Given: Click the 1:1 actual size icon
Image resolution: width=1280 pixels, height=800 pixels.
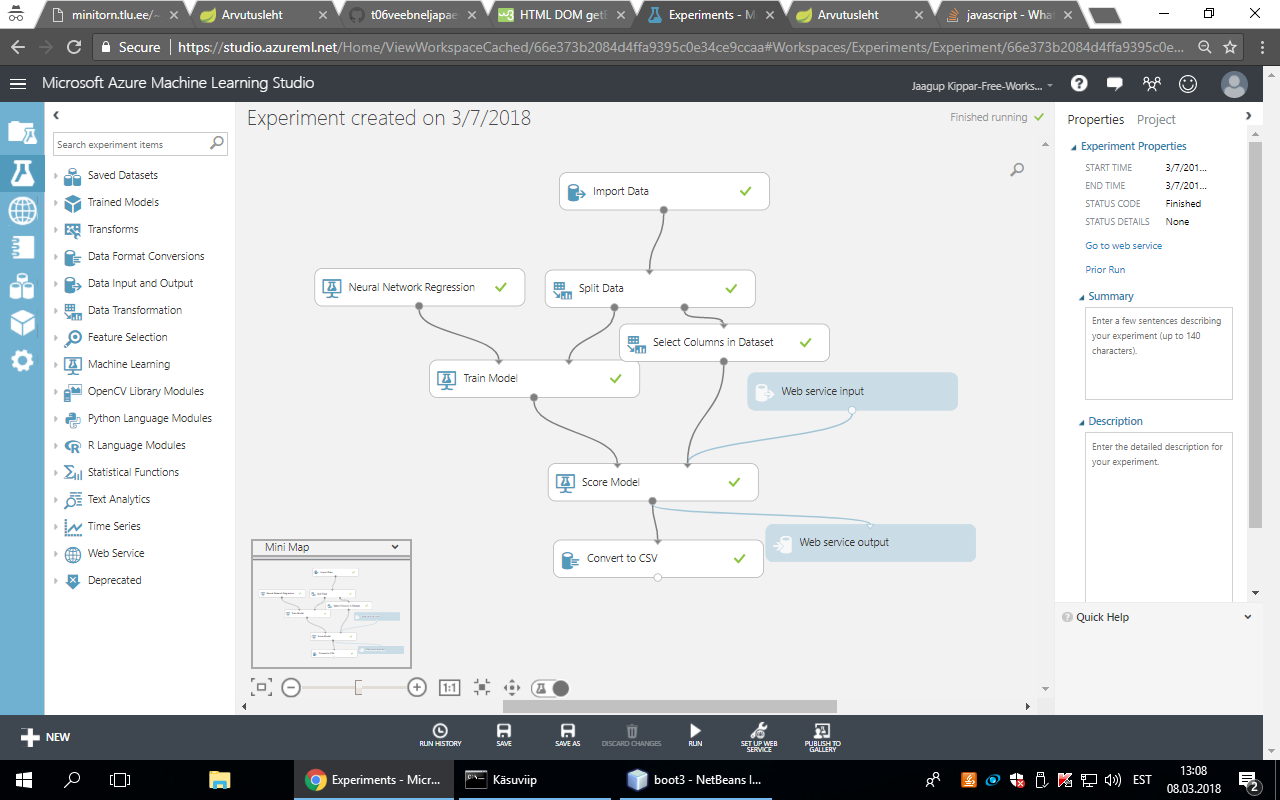Looking at the screenshot, I should [x=450, y=687].
